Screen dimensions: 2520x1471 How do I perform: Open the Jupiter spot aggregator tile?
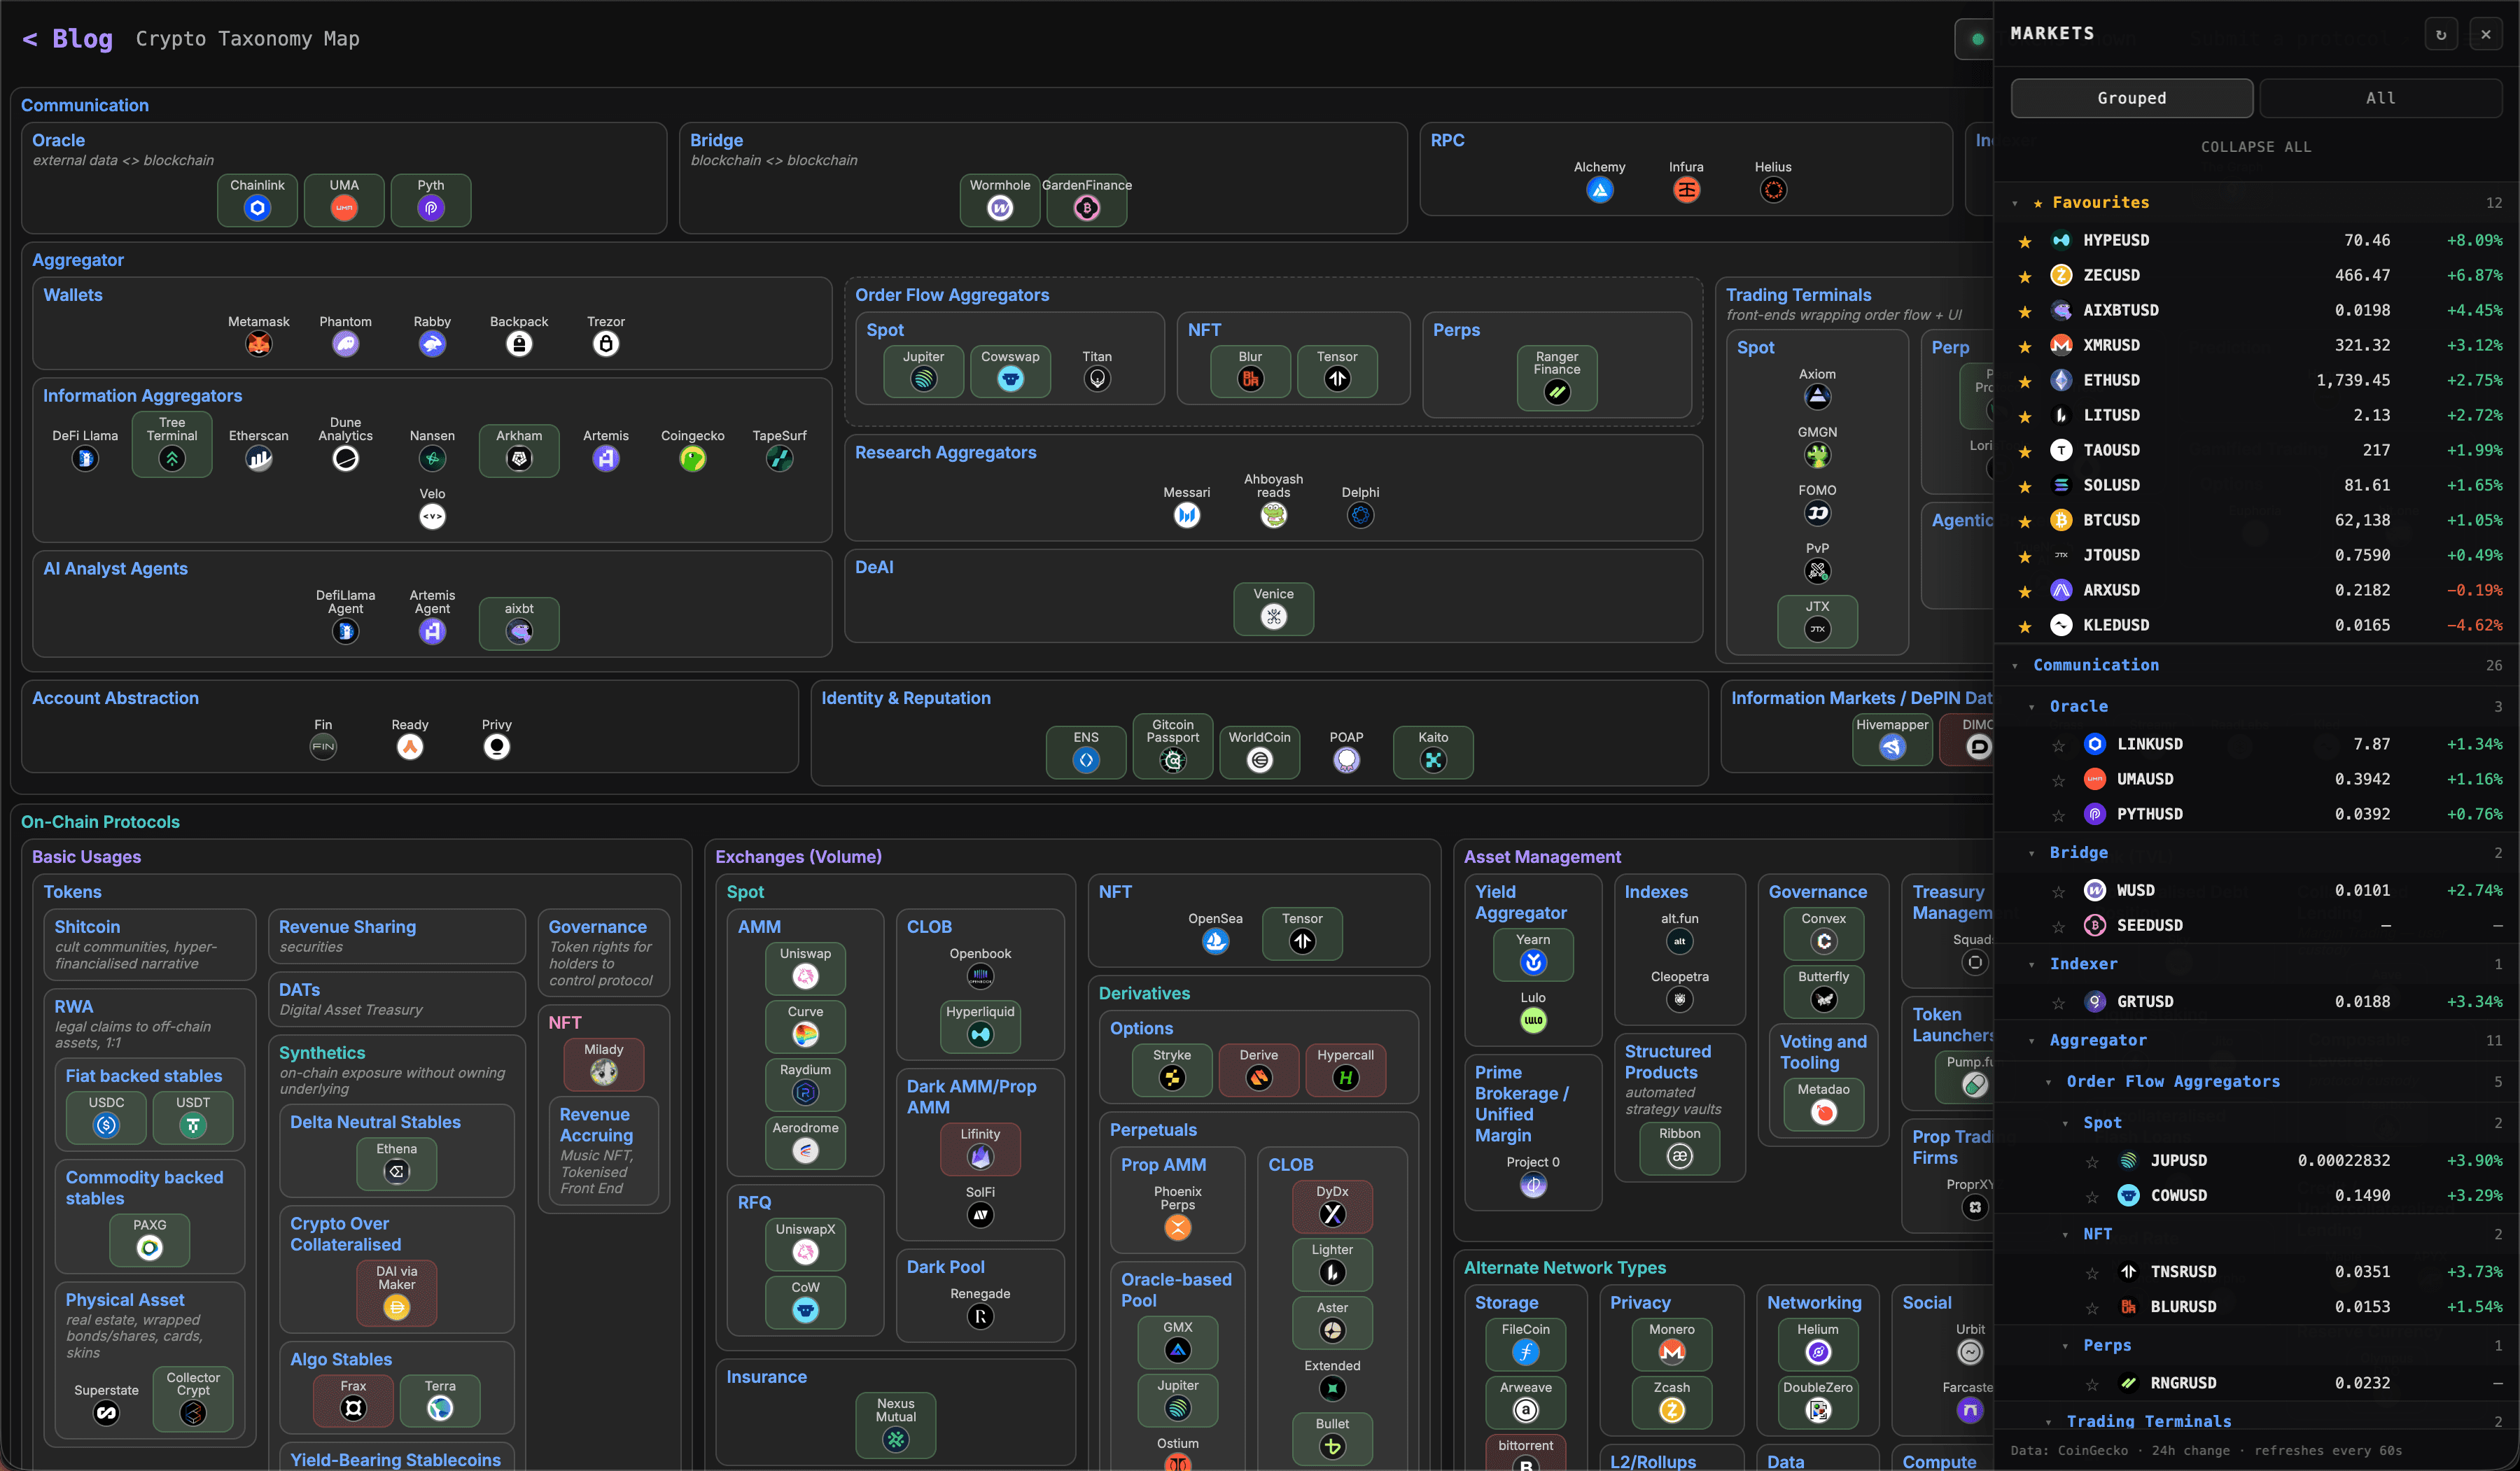pos(923,371)
